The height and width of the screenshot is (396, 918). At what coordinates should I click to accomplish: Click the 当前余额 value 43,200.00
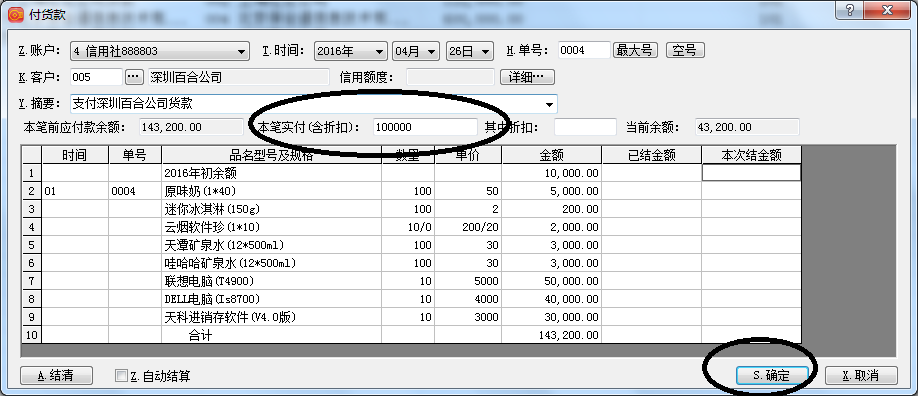[x=746, y=127]
